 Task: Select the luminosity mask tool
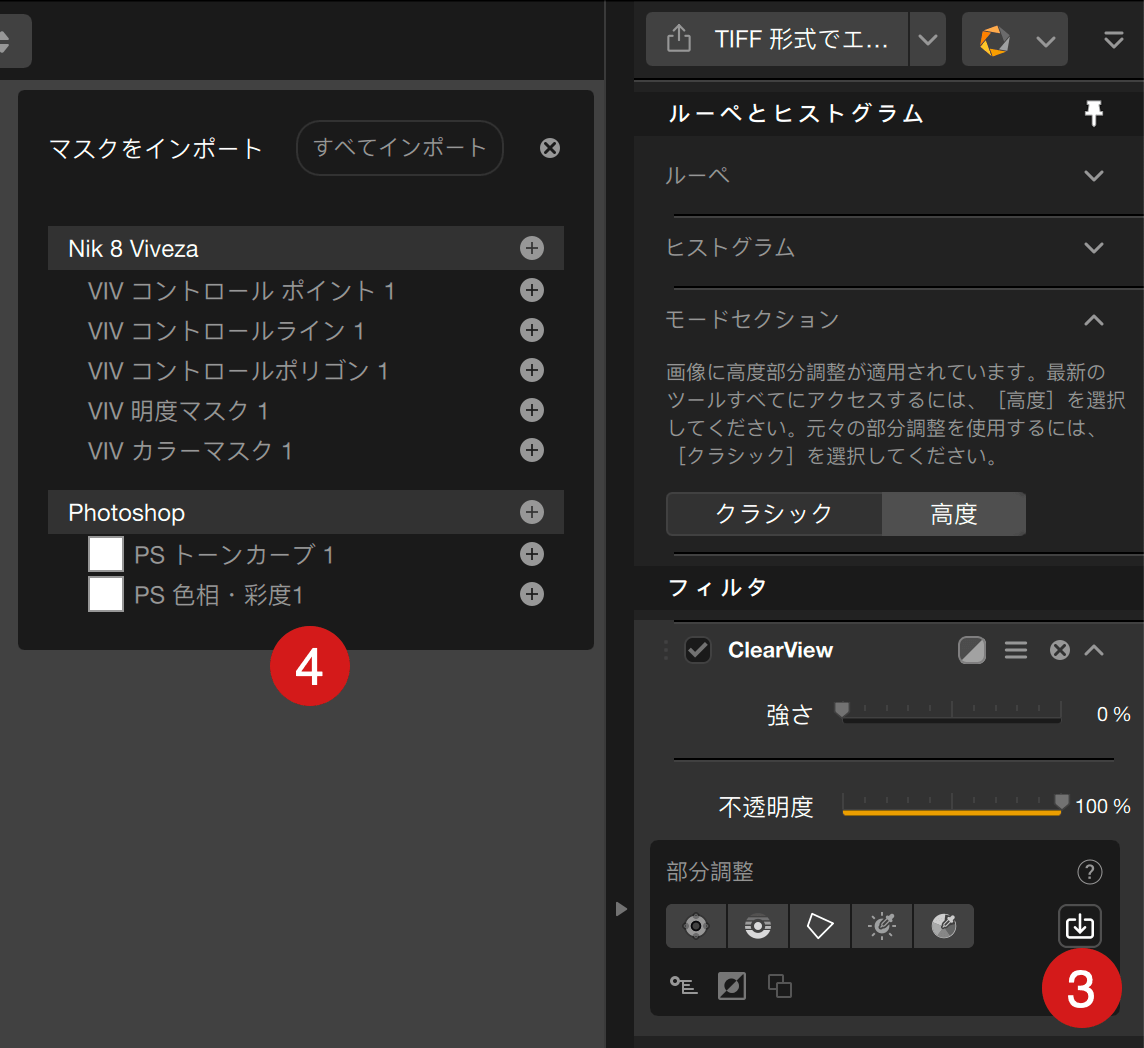coord(882,926)
